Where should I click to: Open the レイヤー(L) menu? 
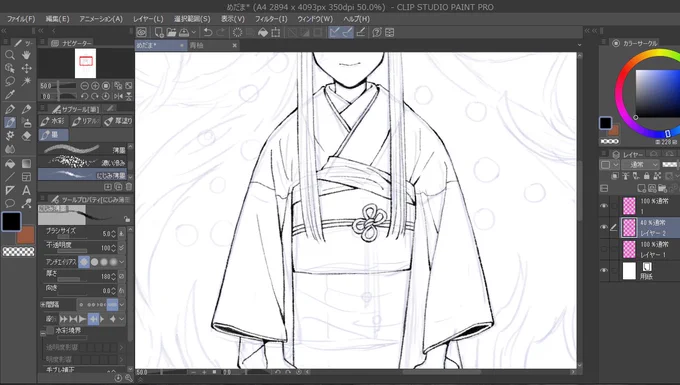(x=148, y=19)
